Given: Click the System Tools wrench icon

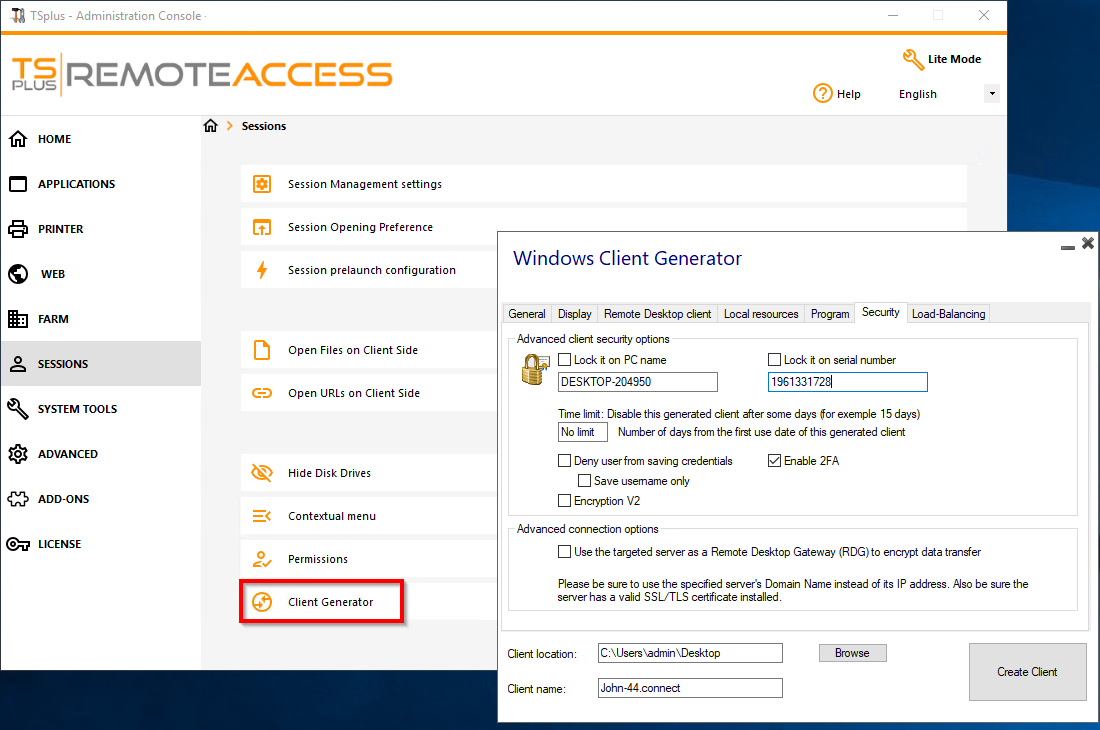Looking at the screenshot, I should click(x=18, y=409).
